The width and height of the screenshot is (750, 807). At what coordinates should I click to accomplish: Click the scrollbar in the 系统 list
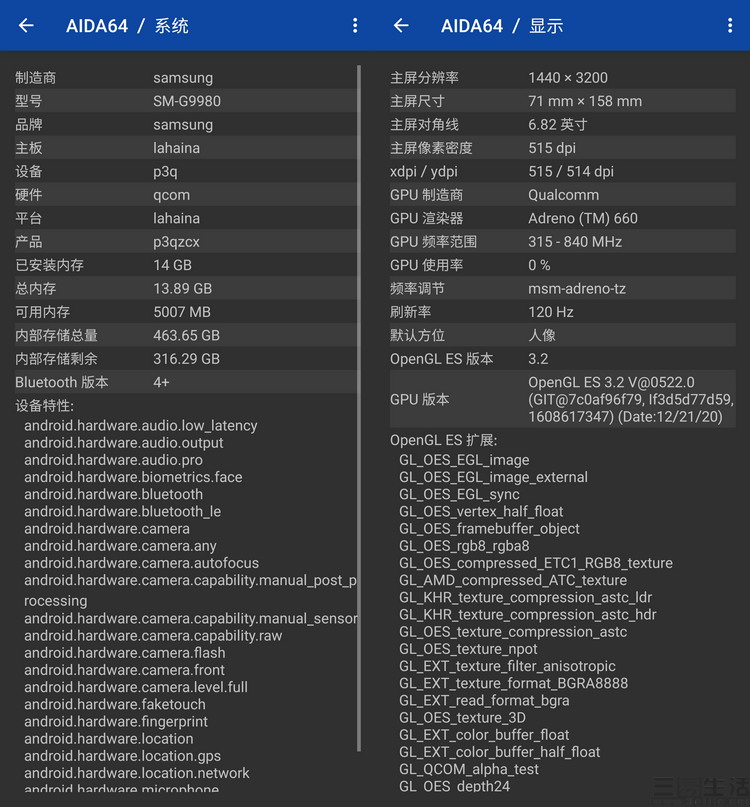pos(359,408)
